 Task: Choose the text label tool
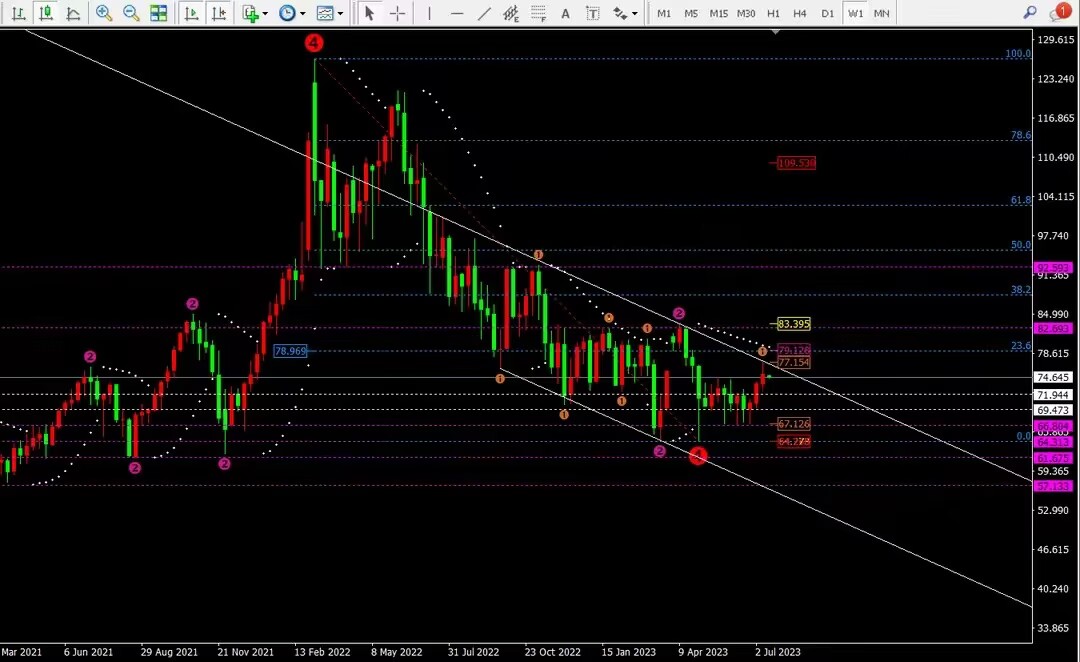(592, 13)
